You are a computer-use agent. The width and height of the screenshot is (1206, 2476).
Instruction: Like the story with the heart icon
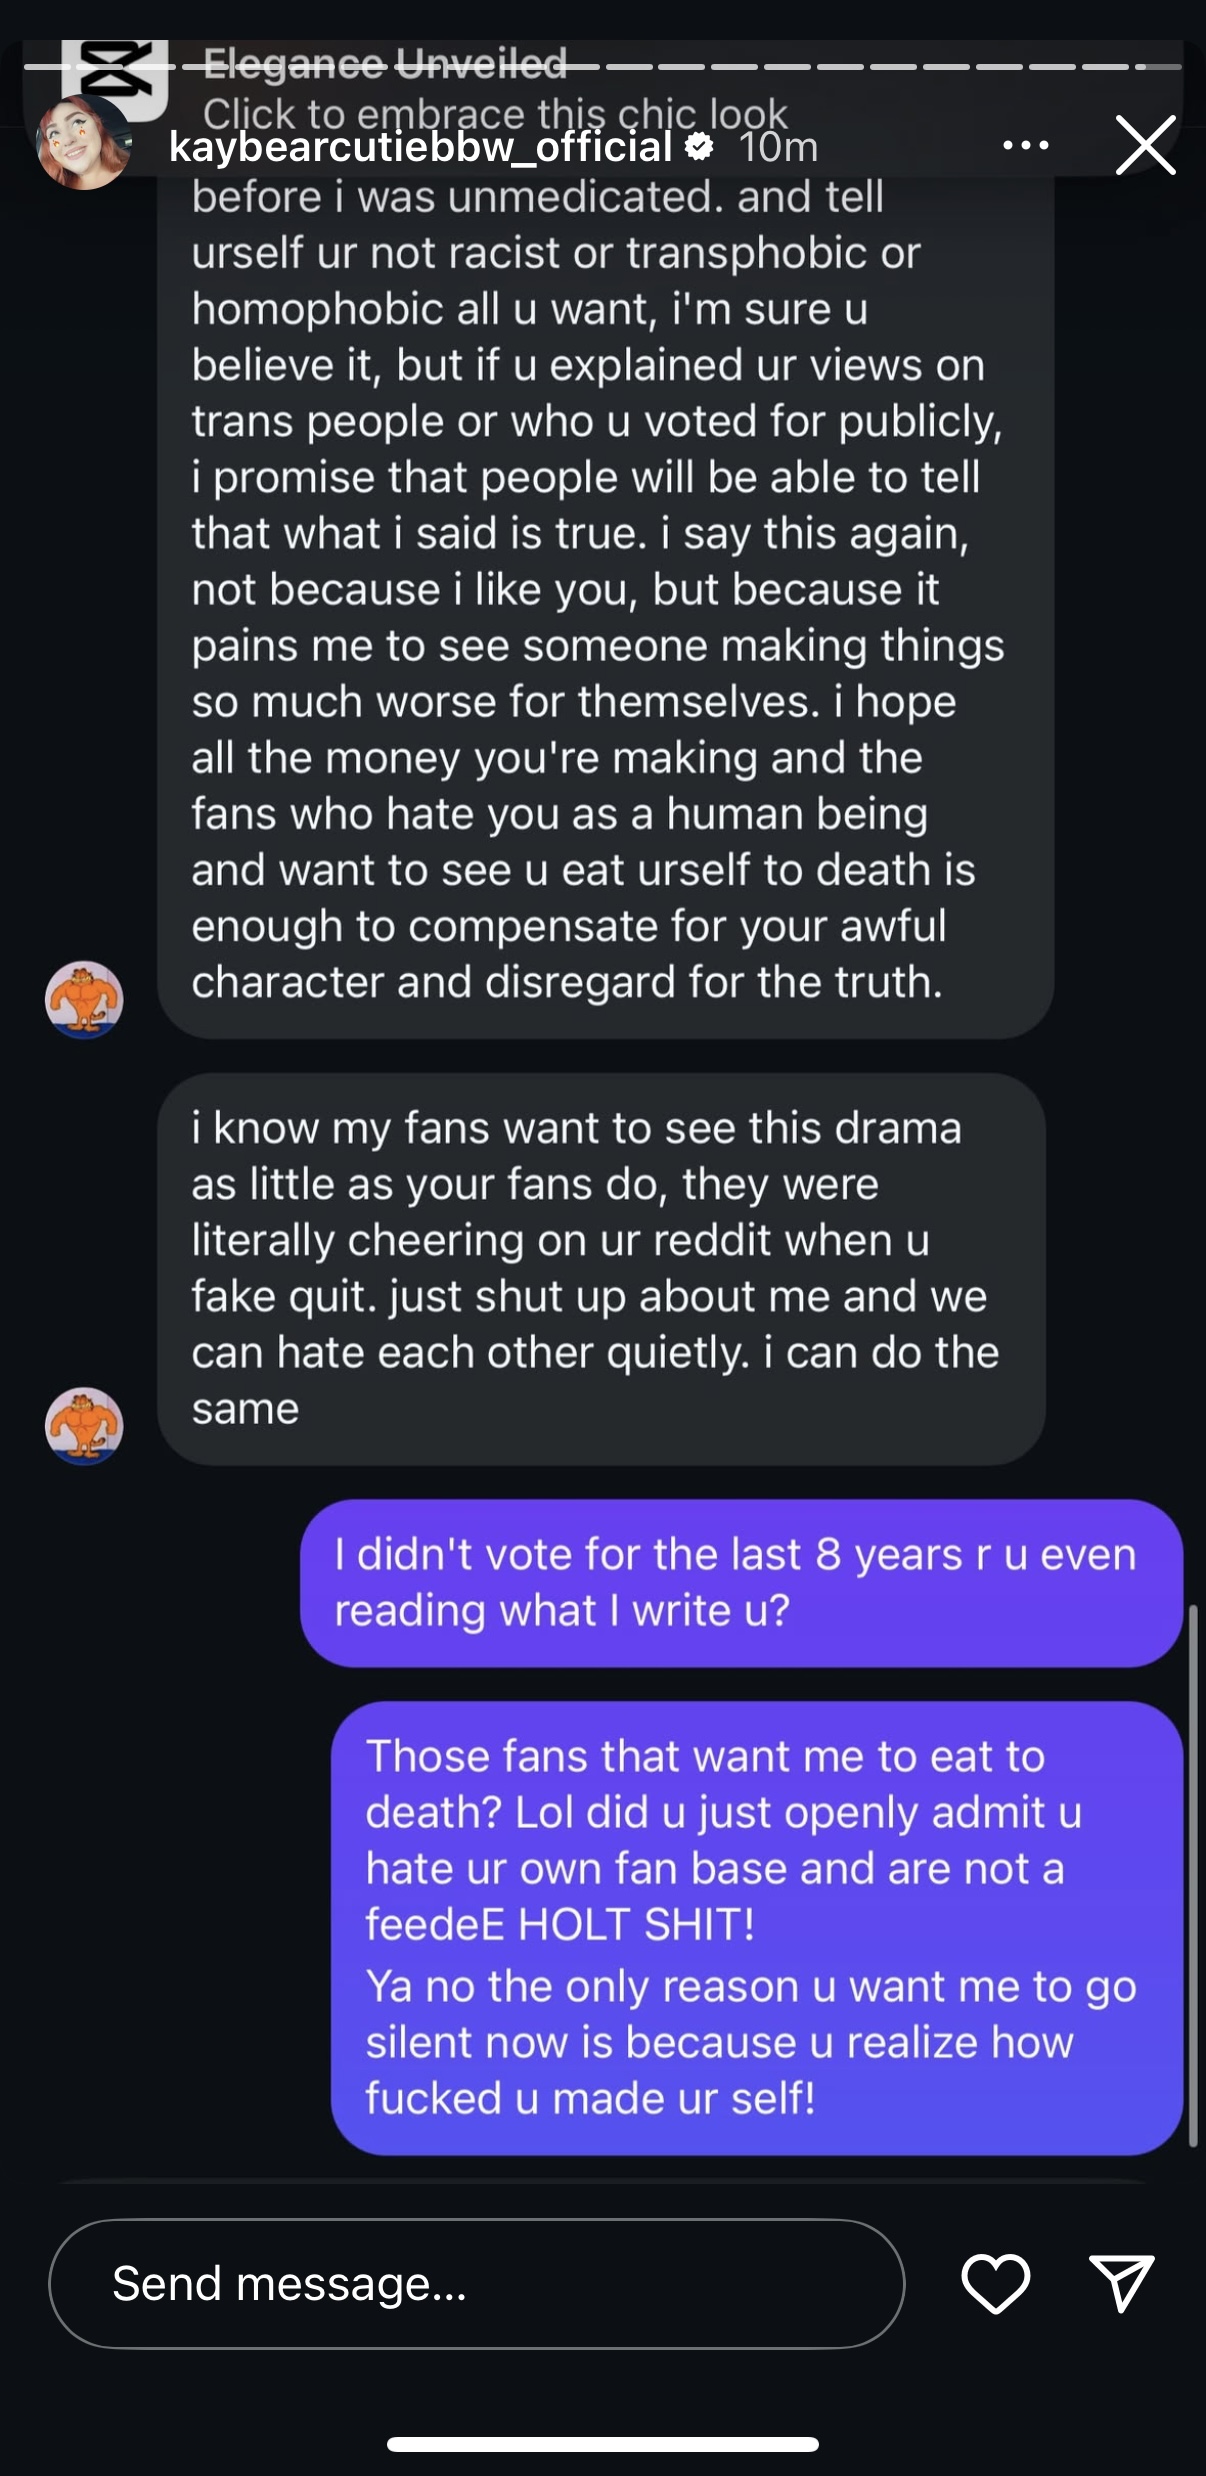pyautogui.click(x=995, y=2283)
